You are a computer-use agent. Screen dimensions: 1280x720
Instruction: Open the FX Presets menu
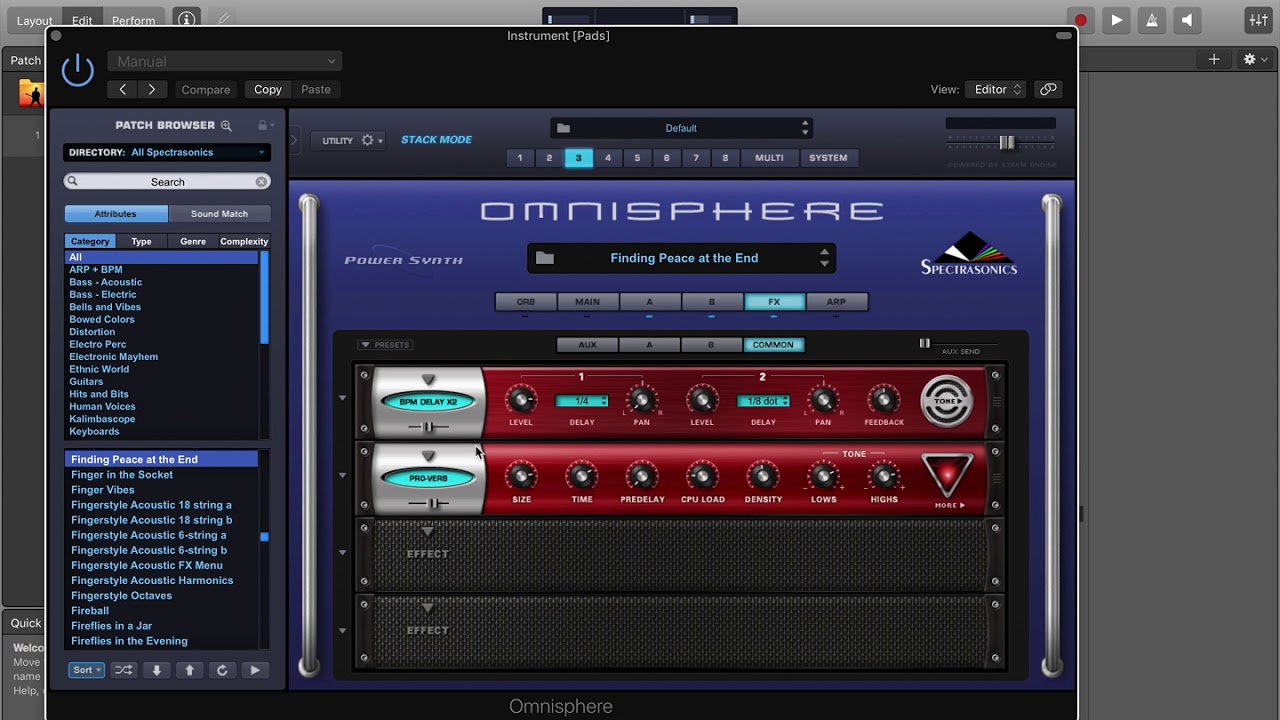pos(384,345)
